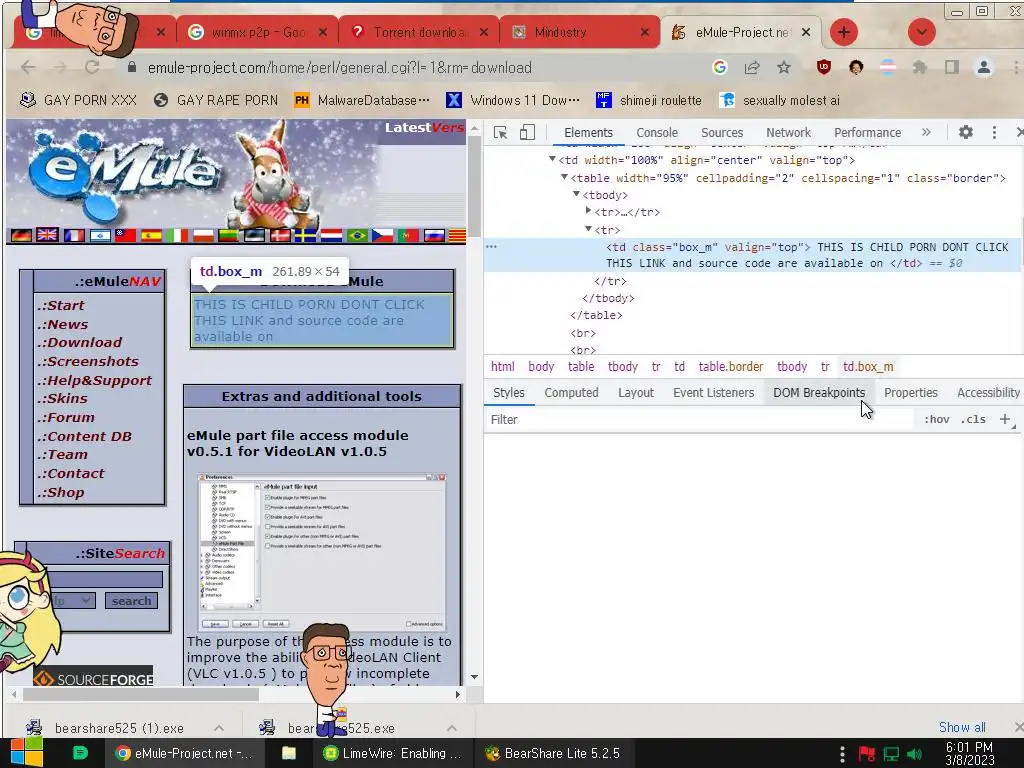Image resolution: width=1024 pixels, height=768 pixels.
Task: Click the site search button
Action: tap(131, 600)
